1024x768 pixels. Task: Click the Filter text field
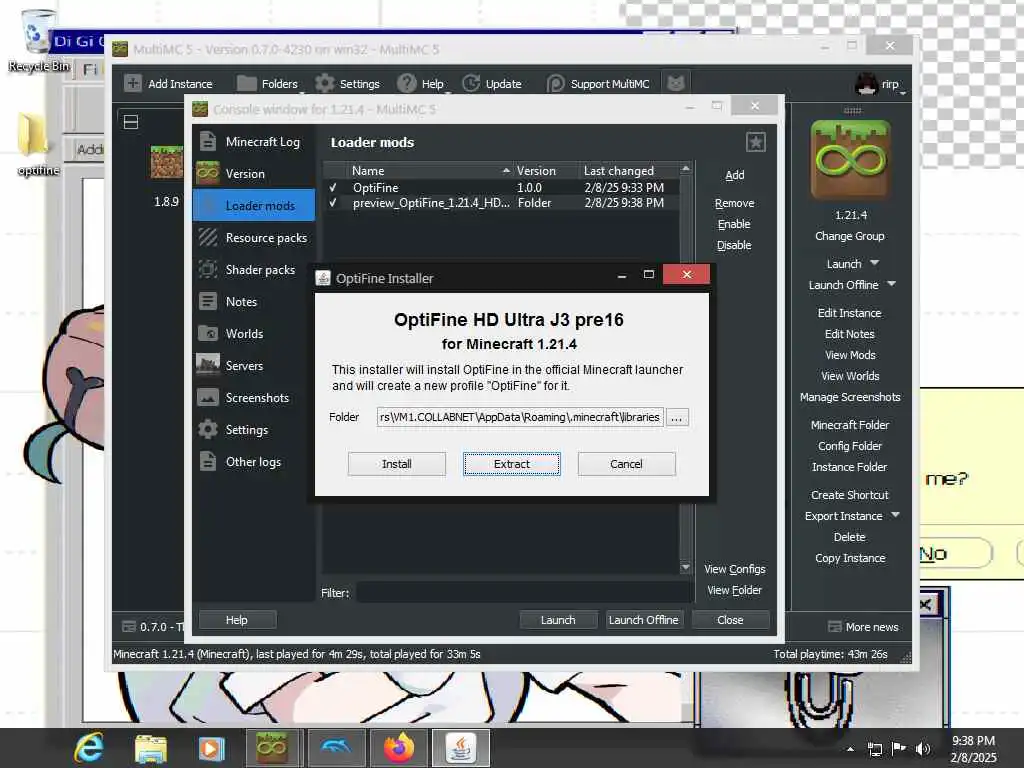click(524, 592)
